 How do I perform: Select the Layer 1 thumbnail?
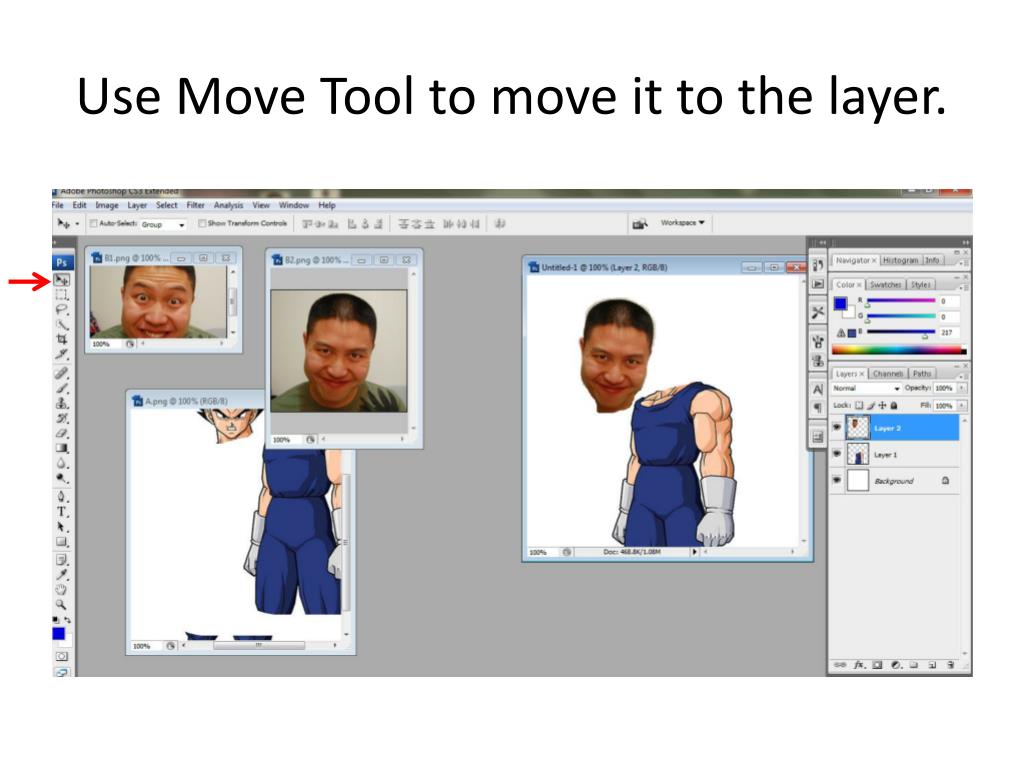coord(857,454)
